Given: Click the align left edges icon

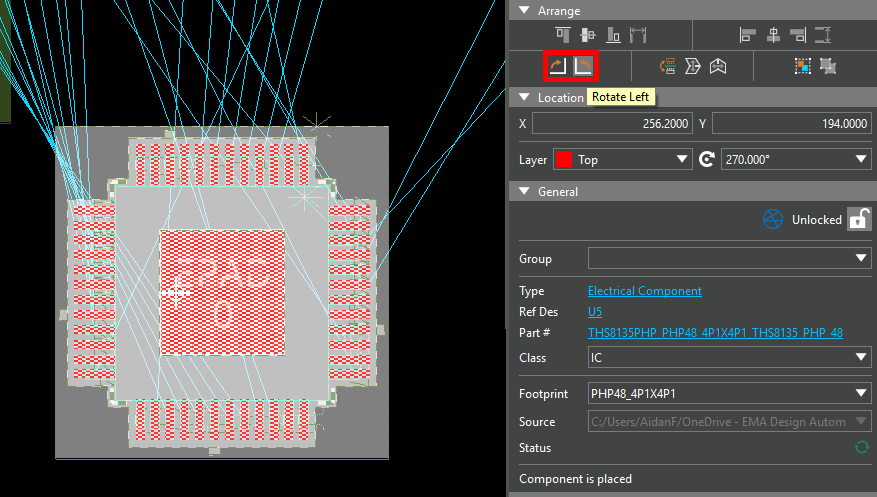Looking at the screenshot, I should [747, 35].
